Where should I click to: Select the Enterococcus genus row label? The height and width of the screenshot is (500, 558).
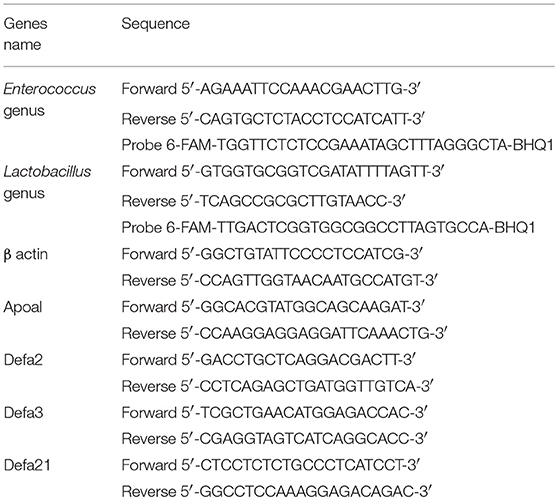[x=49, y=100]
